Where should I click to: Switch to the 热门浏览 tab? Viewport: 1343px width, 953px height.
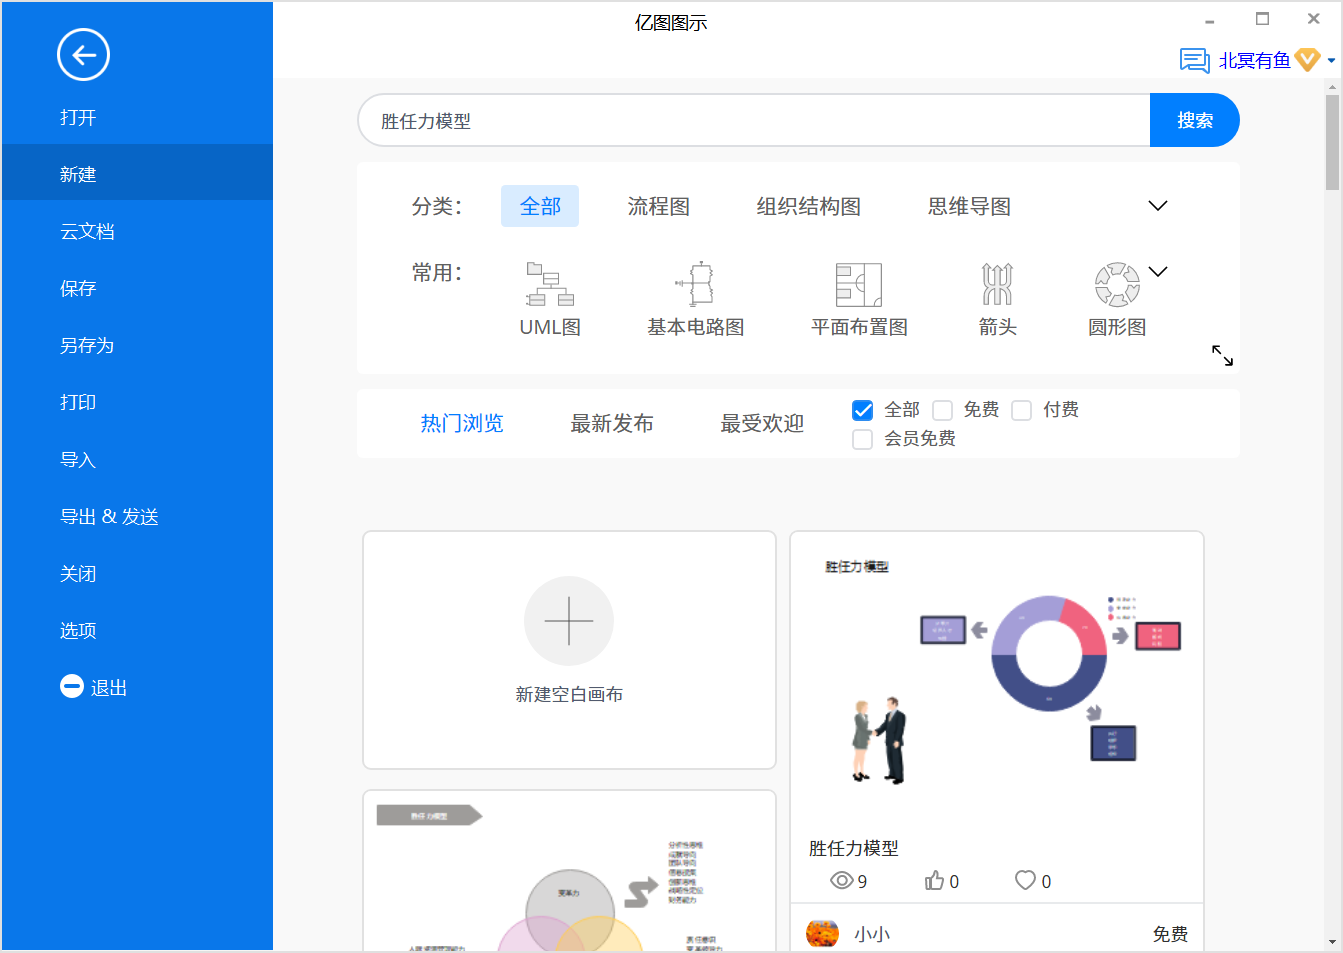point(462,423)
